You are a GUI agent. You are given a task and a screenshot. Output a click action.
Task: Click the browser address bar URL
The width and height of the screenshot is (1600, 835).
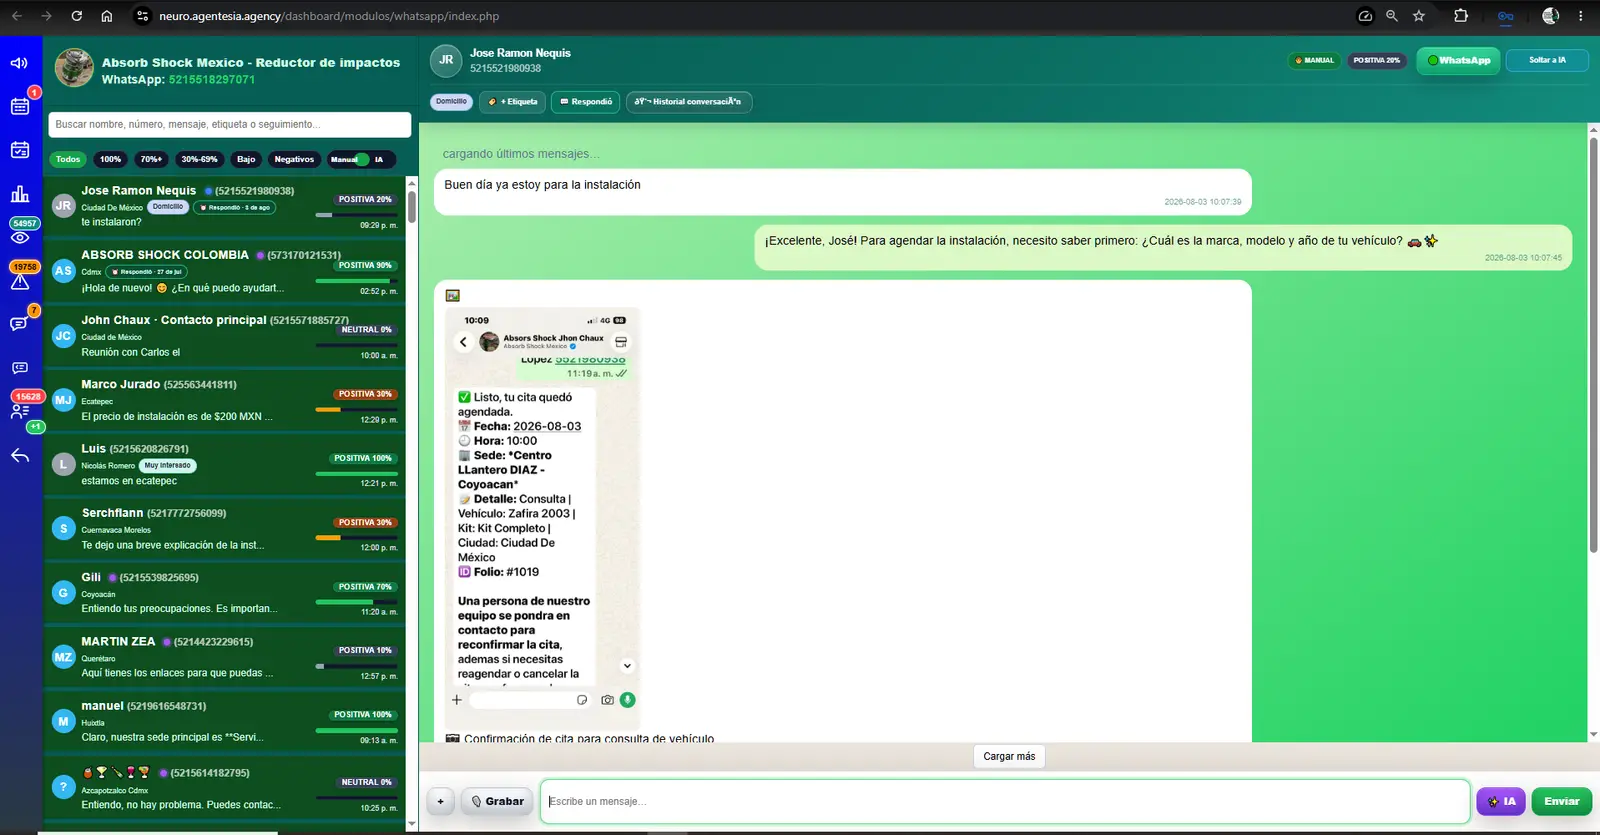(x=329, y=16)
